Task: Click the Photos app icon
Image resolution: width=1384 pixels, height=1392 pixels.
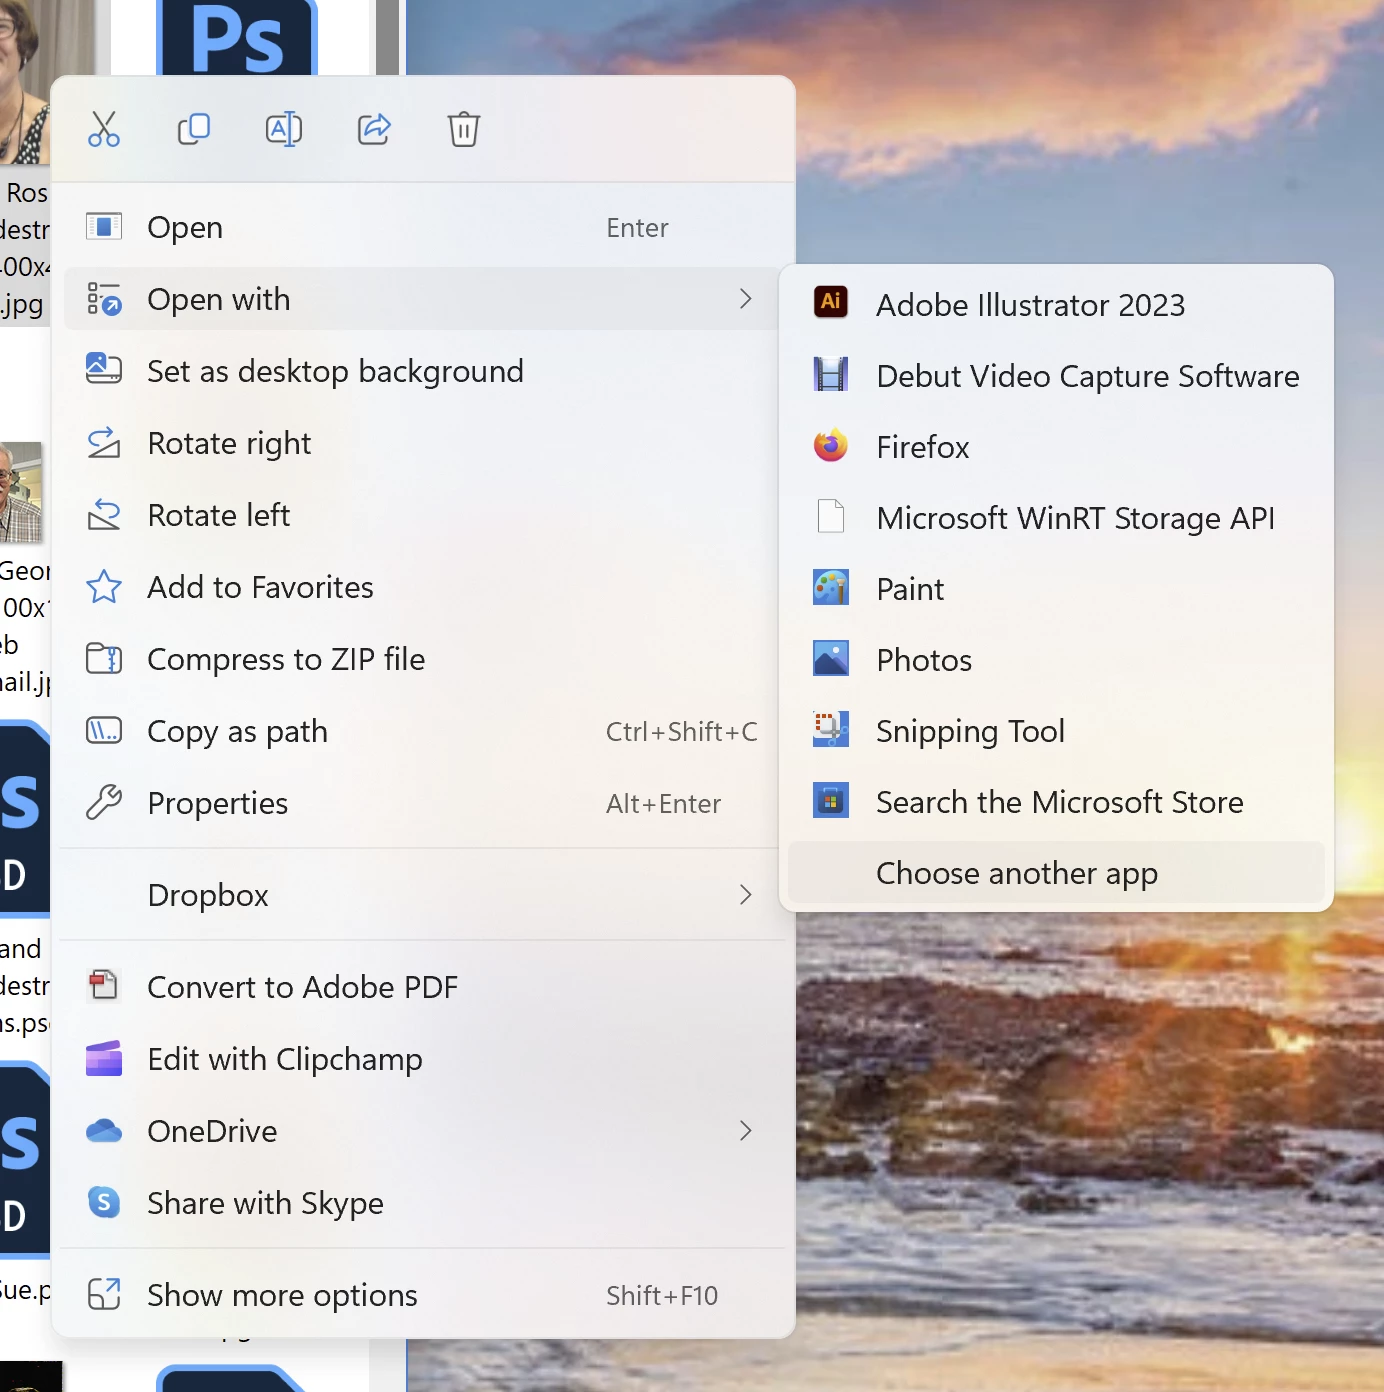Action: pos(831,658)
